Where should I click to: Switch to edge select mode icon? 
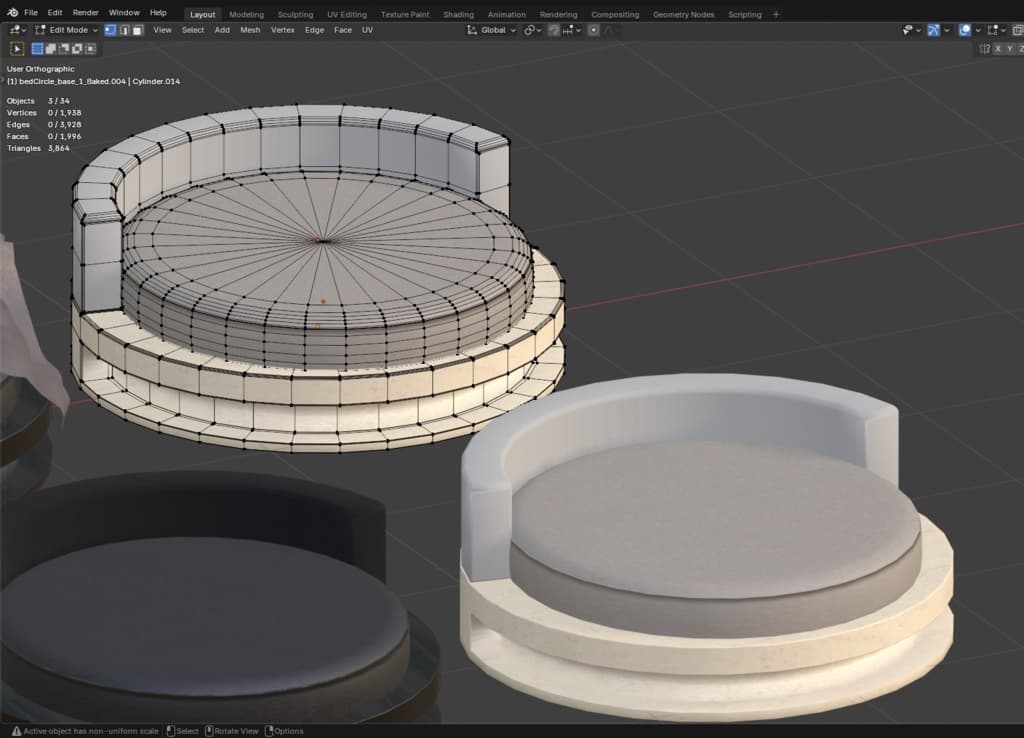124,30
